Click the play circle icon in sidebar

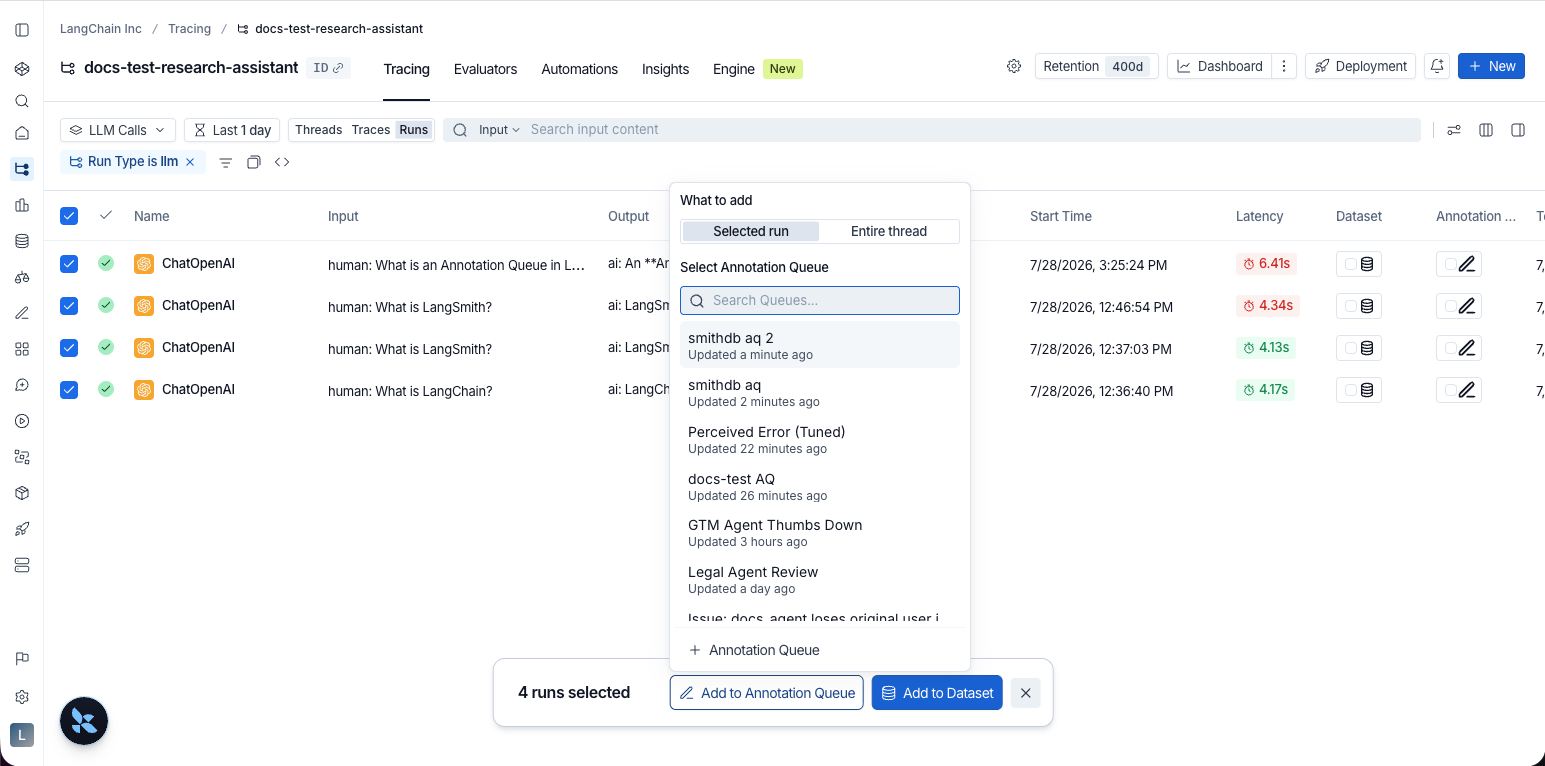point(22,421)
